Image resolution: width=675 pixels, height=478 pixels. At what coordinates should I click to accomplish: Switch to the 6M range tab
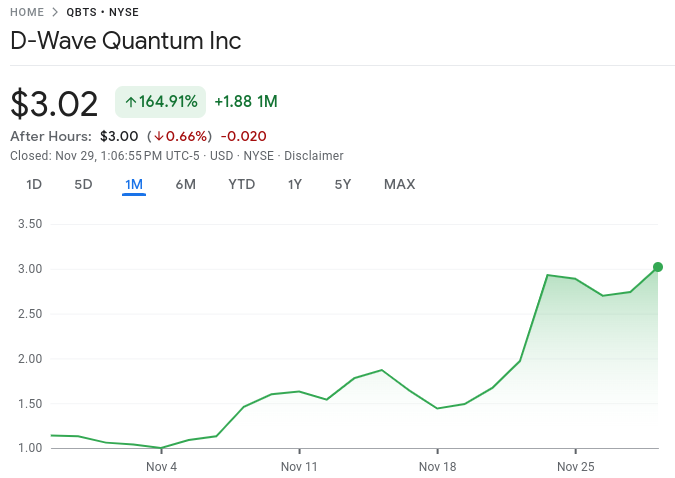coord(185,184)
